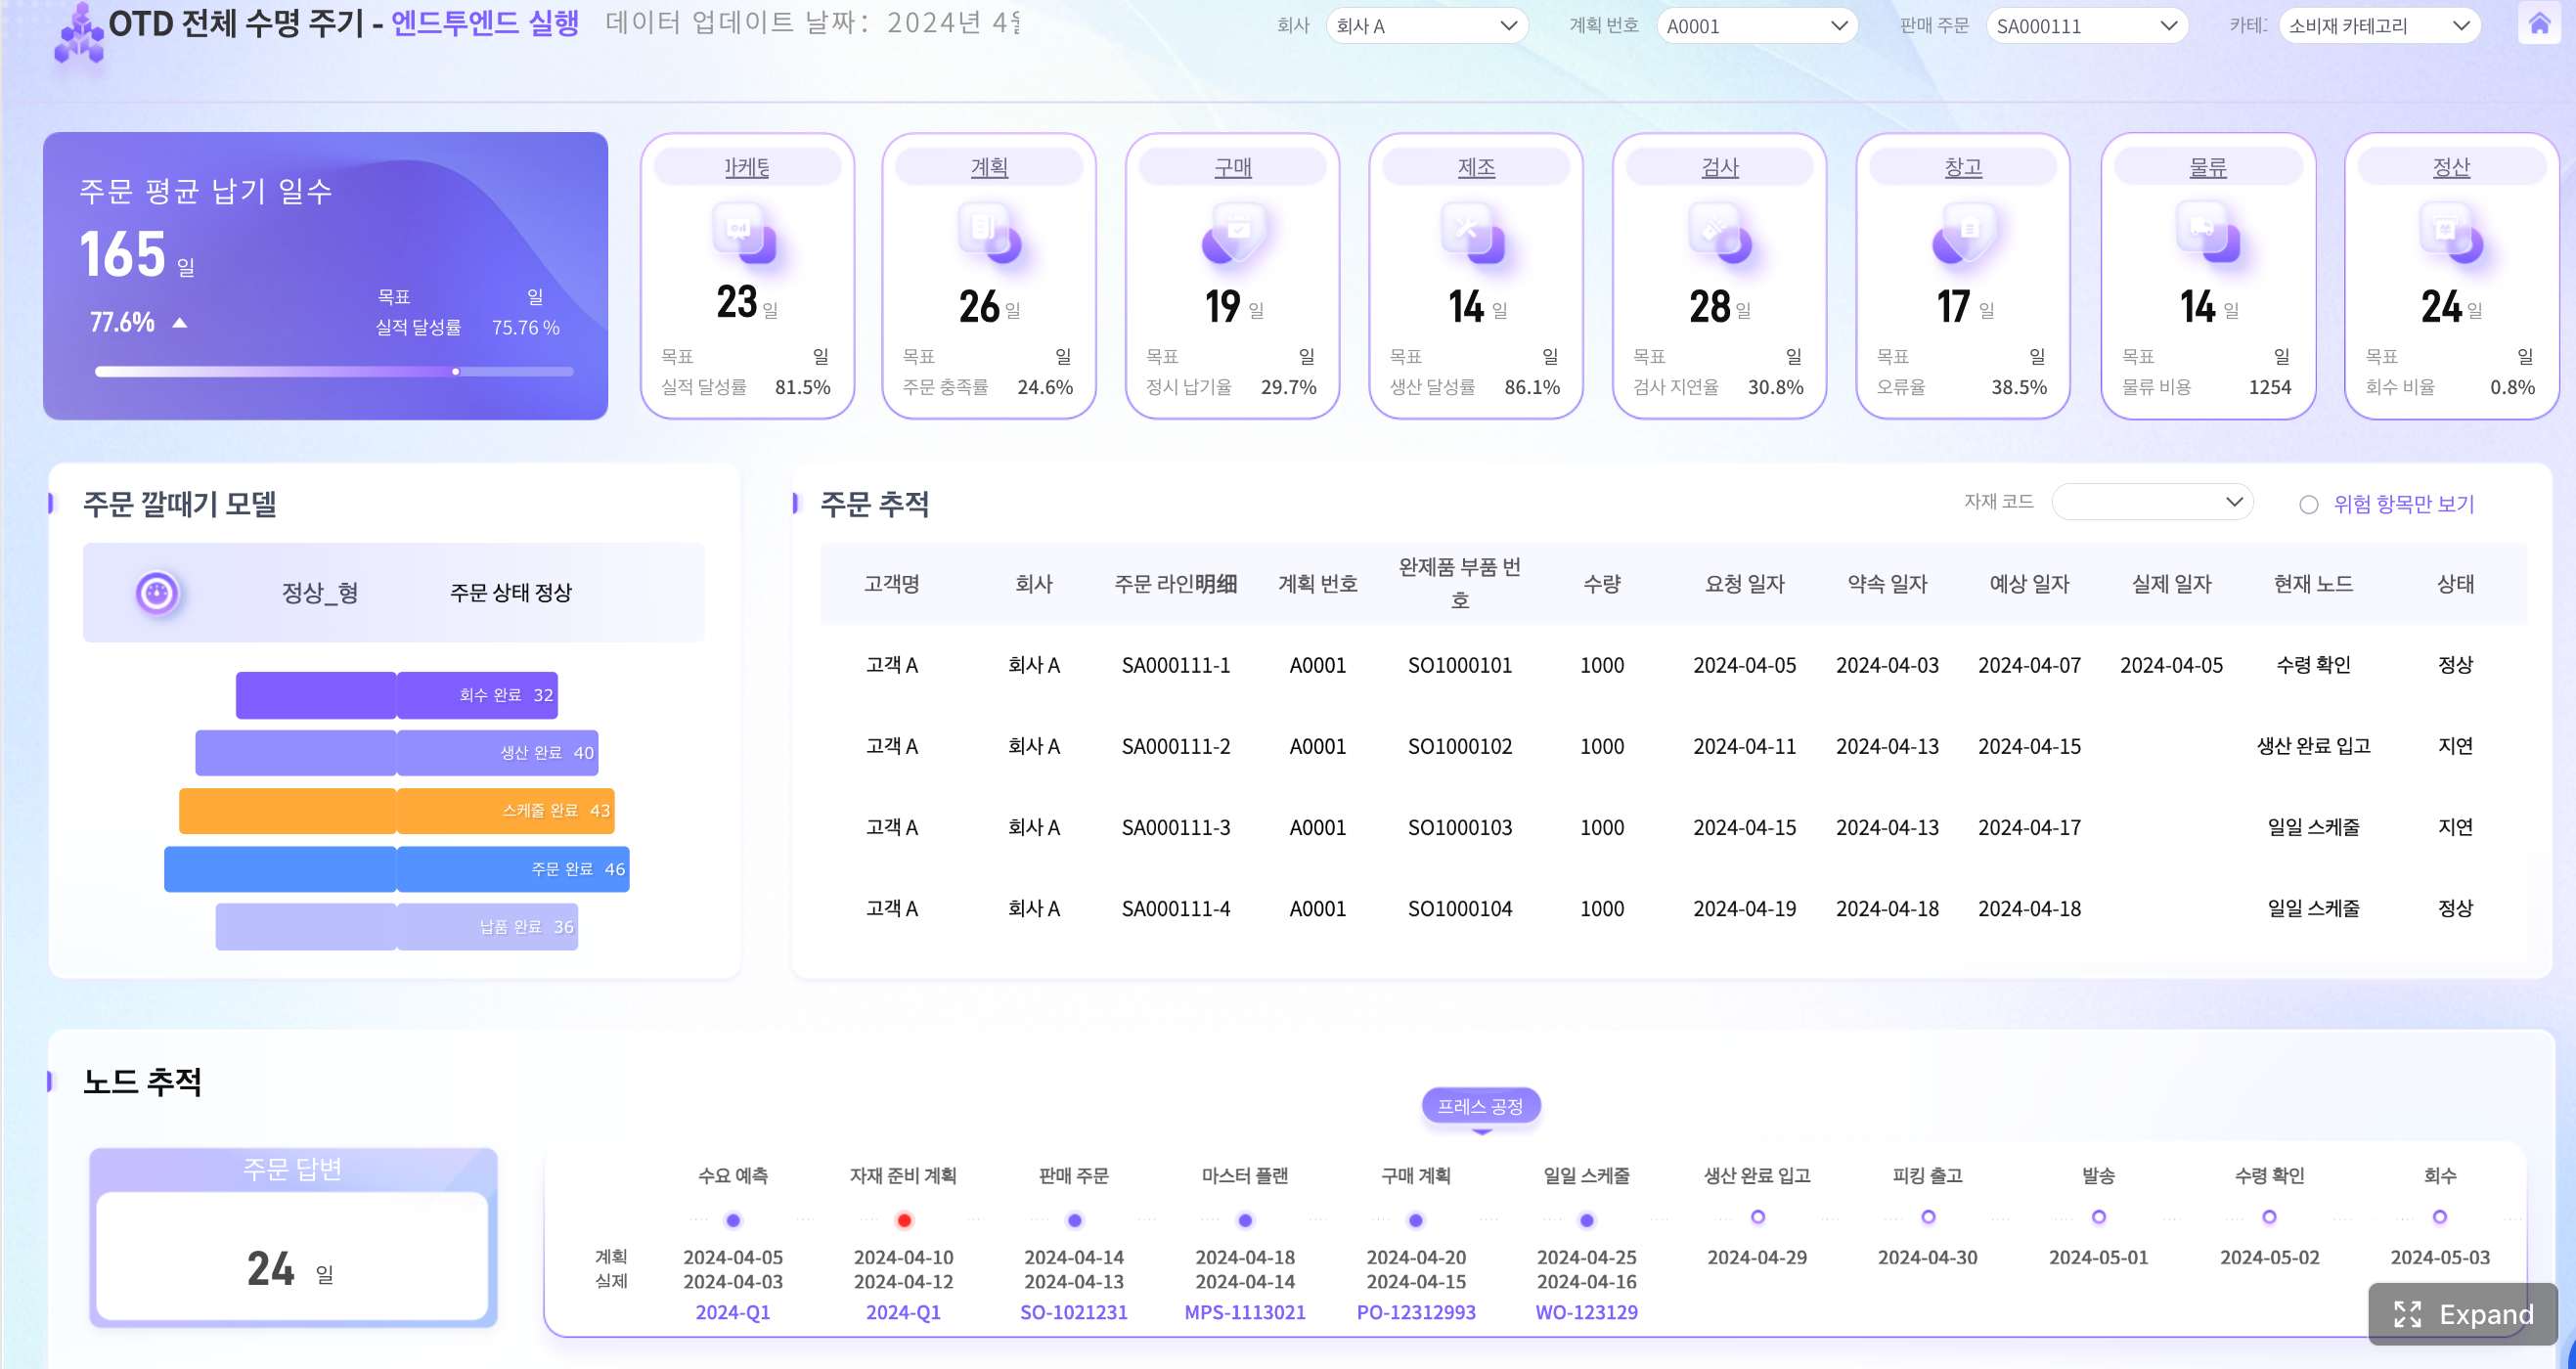Click the 수요 예측 node dot
The height and width of the screenshot is (1369, 2576).
coord(733,1220)
